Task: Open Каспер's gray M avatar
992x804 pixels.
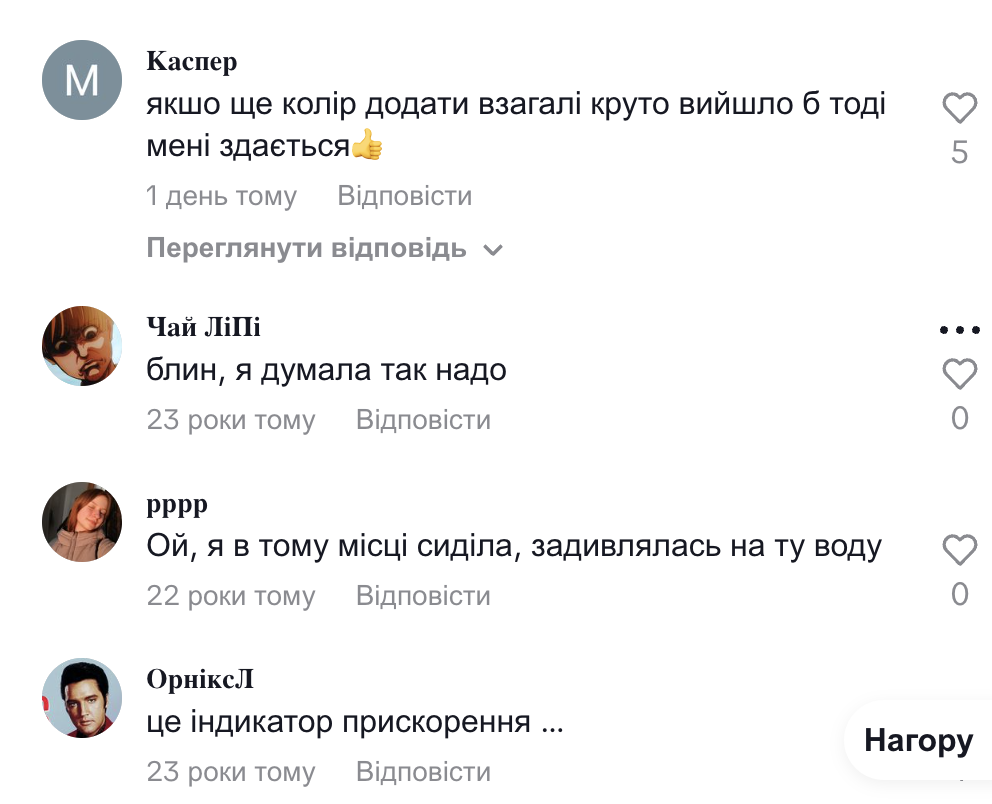Action: [82, 80]
